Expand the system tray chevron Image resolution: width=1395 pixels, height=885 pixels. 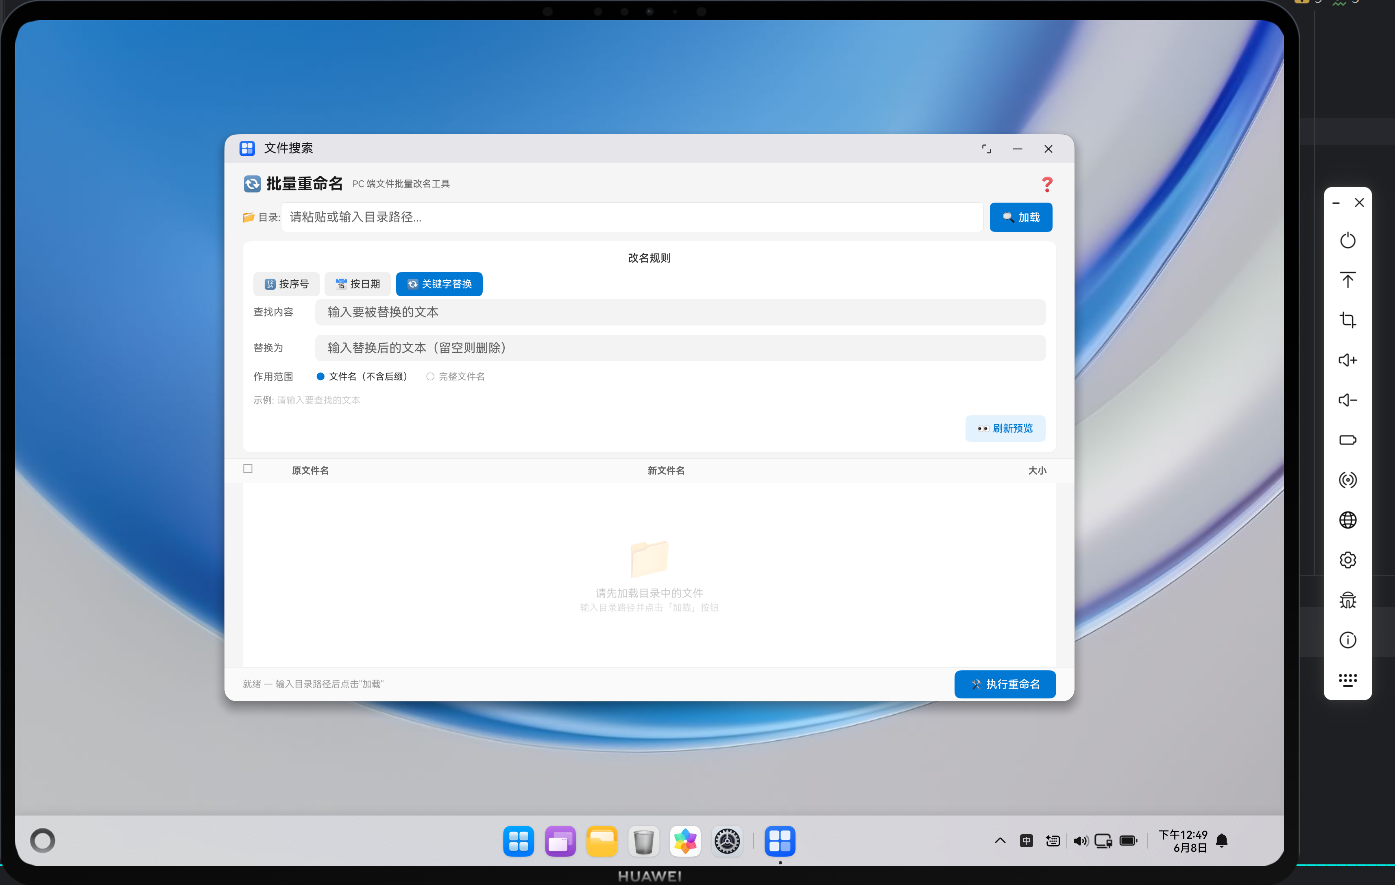click(x=1000, y=841)
